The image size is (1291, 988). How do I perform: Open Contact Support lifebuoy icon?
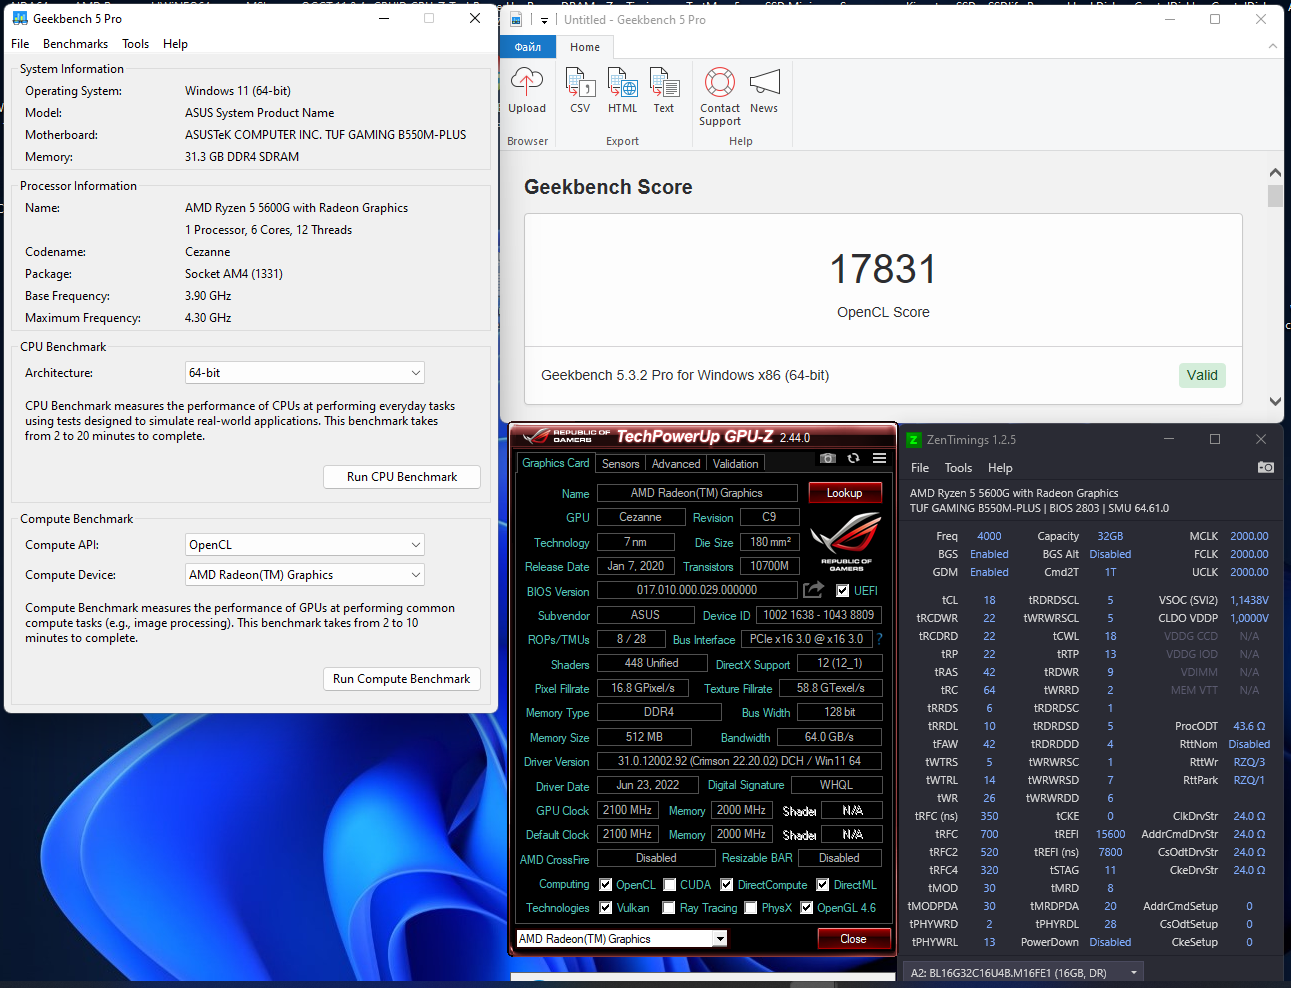[720, 81]
